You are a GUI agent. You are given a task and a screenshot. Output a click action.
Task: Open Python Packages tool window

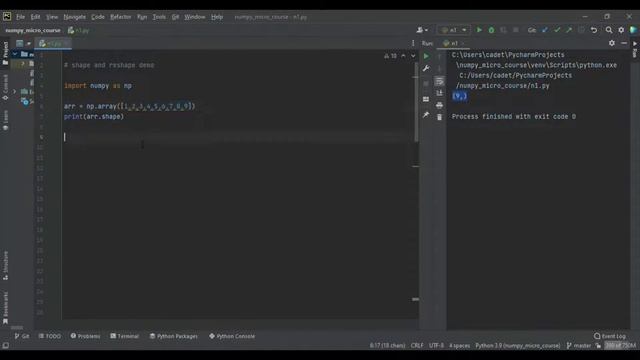pos(173,336)
